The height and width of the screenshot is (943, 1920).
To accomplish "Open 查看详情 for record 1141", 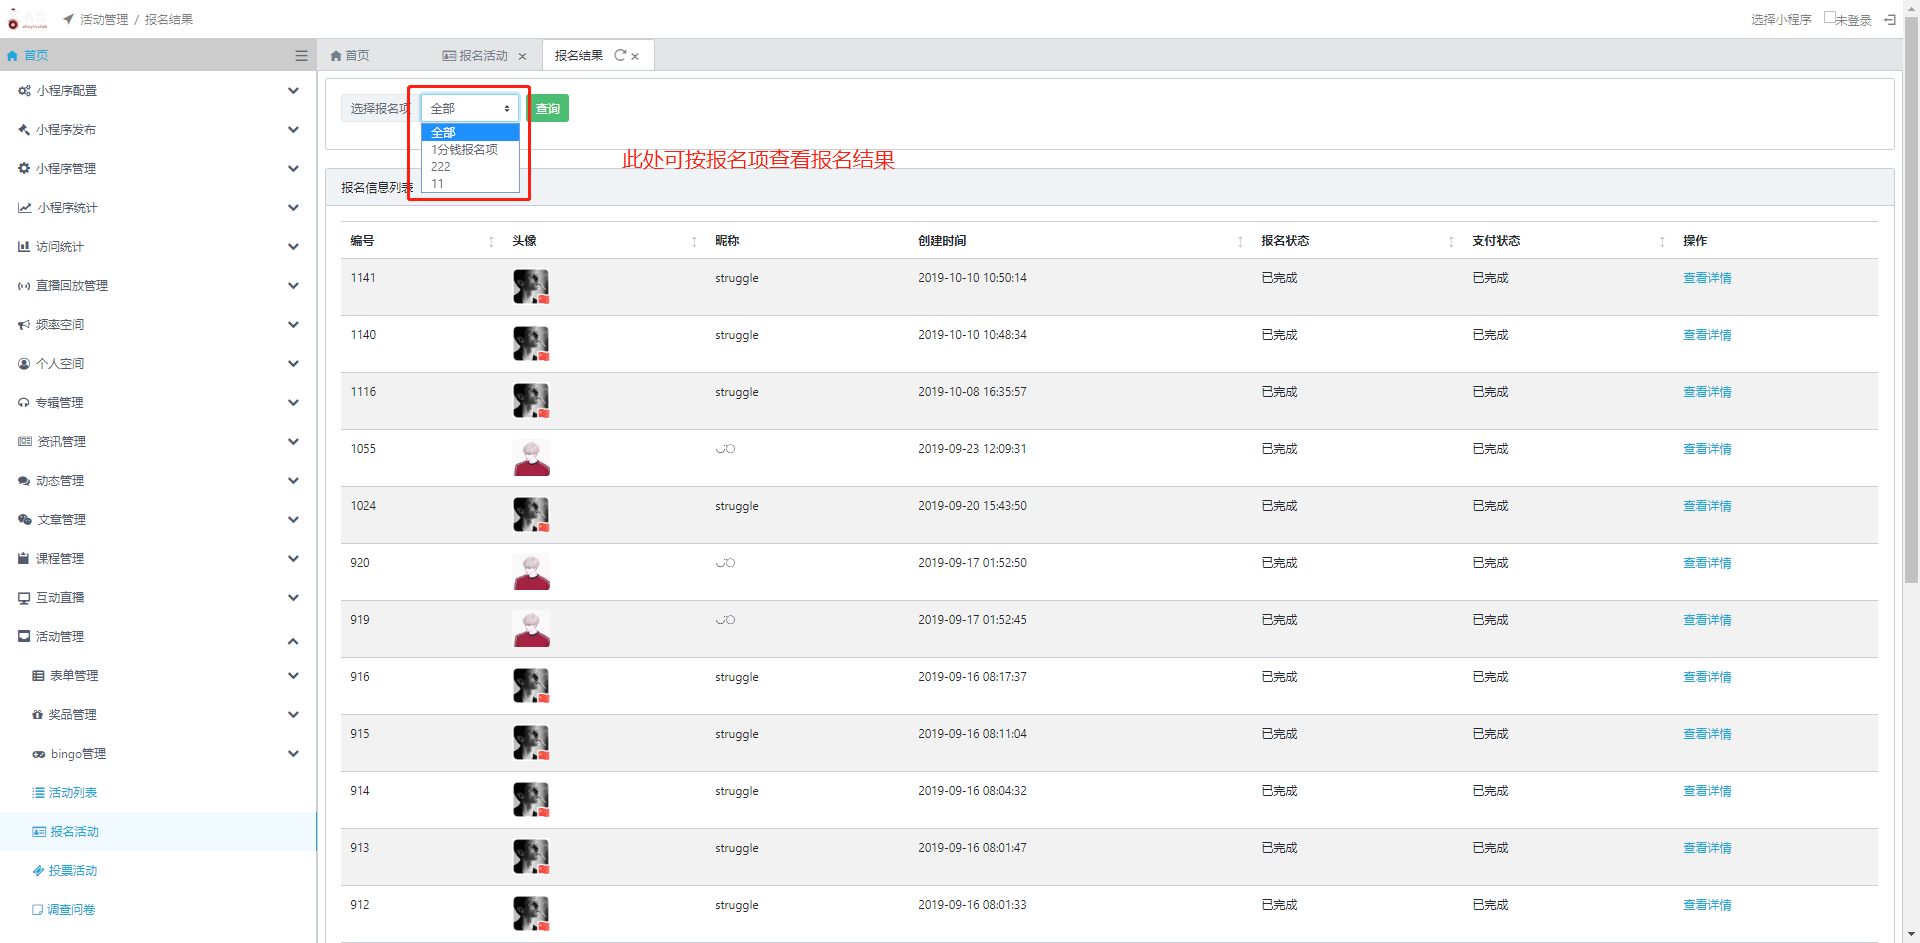I will (x=1706, y=278).
